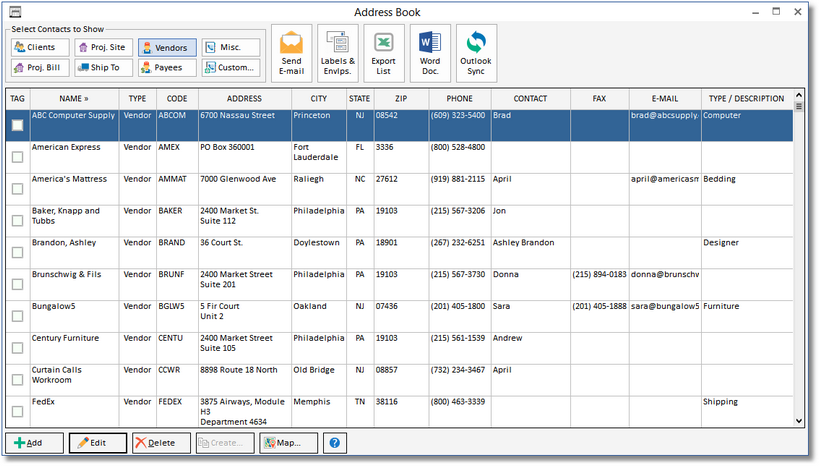Select the Payees contact filter
The image size is (819, 466).
pos(167,68)
